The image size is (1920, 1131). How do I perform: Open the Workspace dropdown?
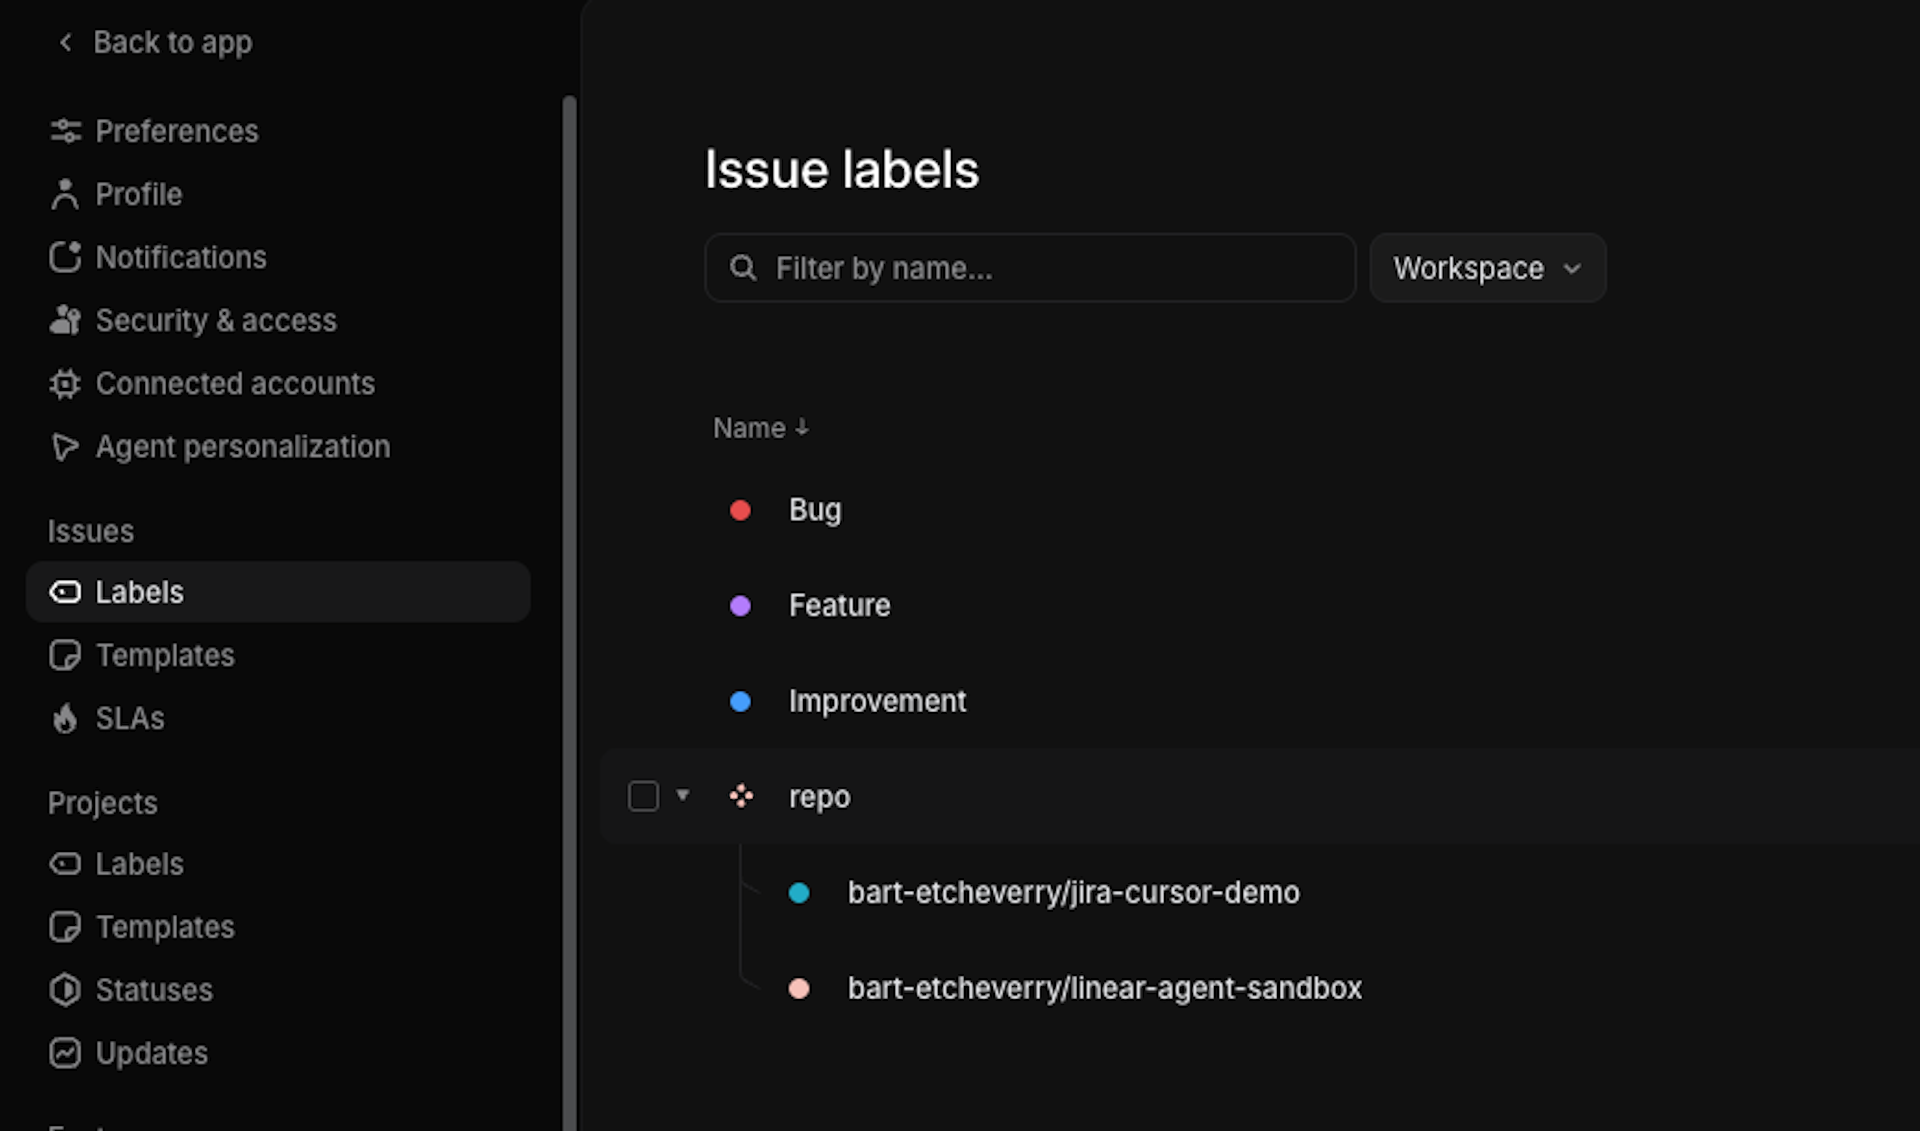click(x=1487, y=268)
